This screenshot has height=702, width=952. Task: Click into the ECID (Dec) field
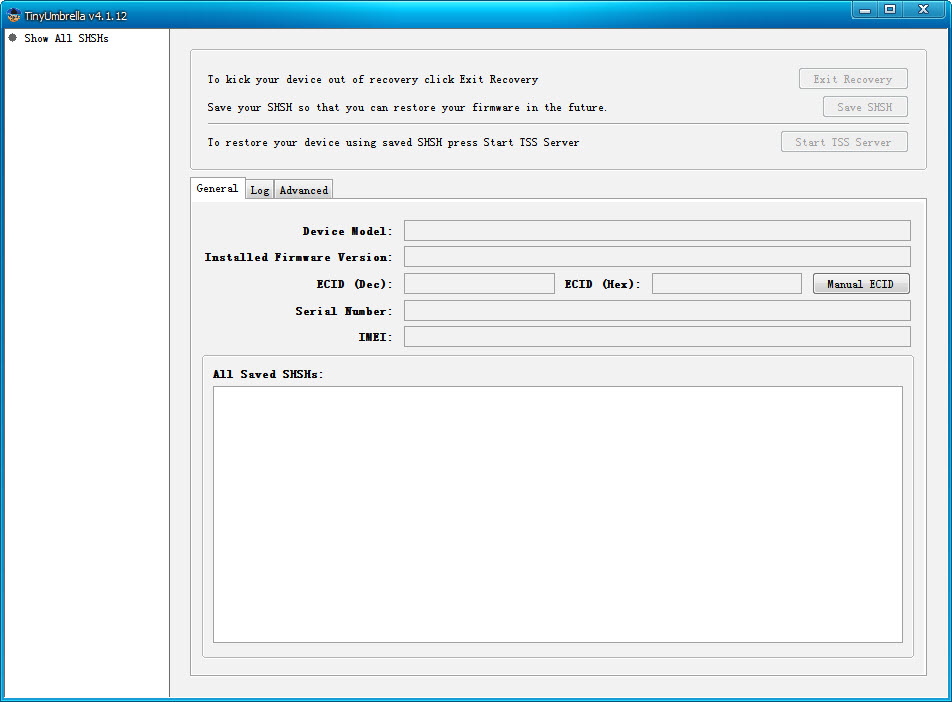[x=479, y=284]
